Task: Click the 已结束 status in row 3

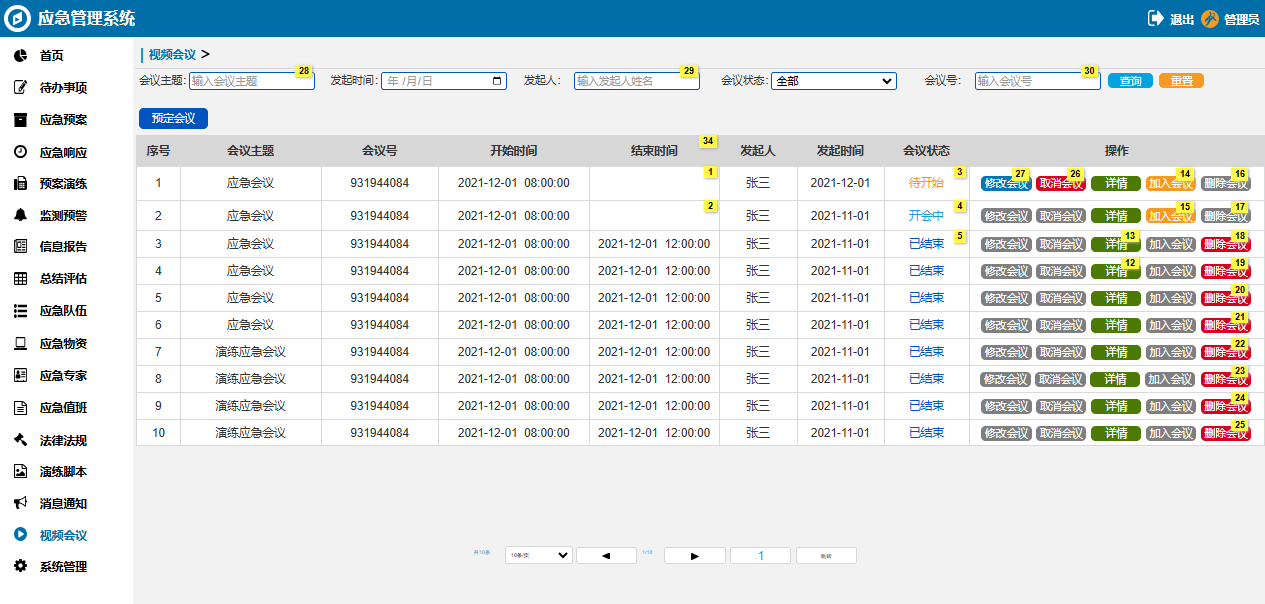Action: pos(926,244)
